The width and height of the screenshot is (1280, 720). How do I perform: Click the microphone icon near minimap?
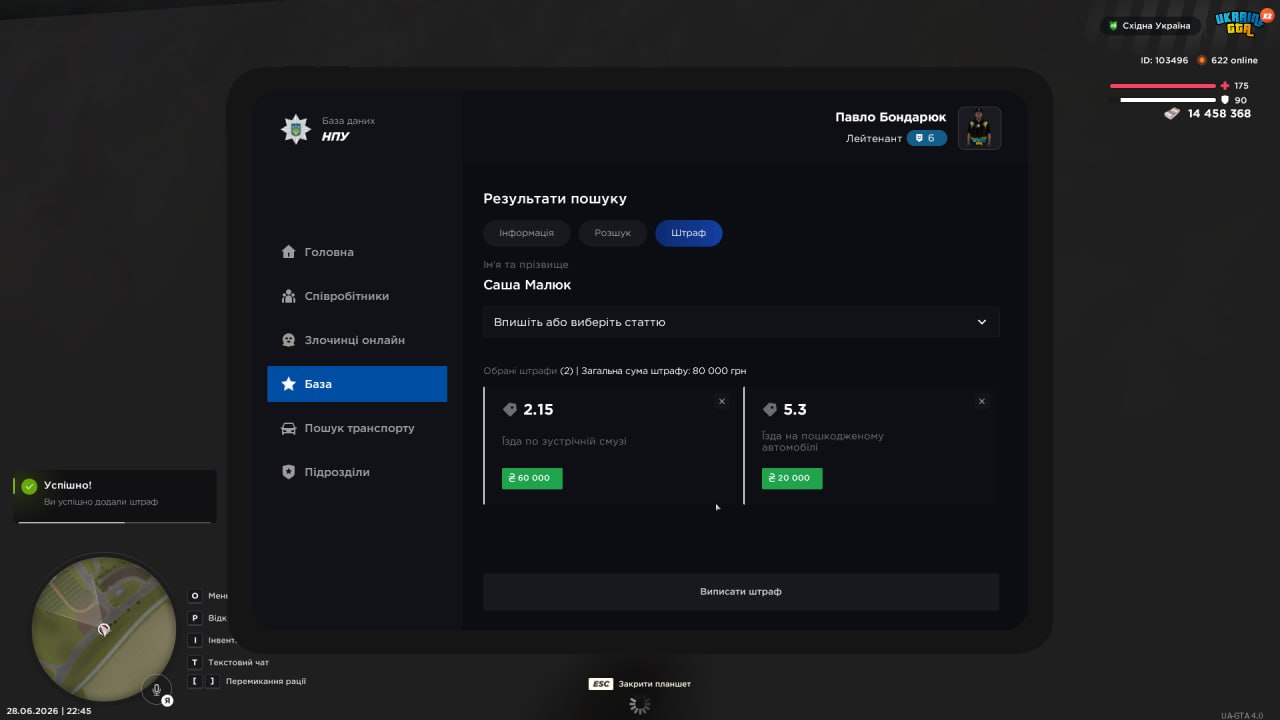click(156, 689)
